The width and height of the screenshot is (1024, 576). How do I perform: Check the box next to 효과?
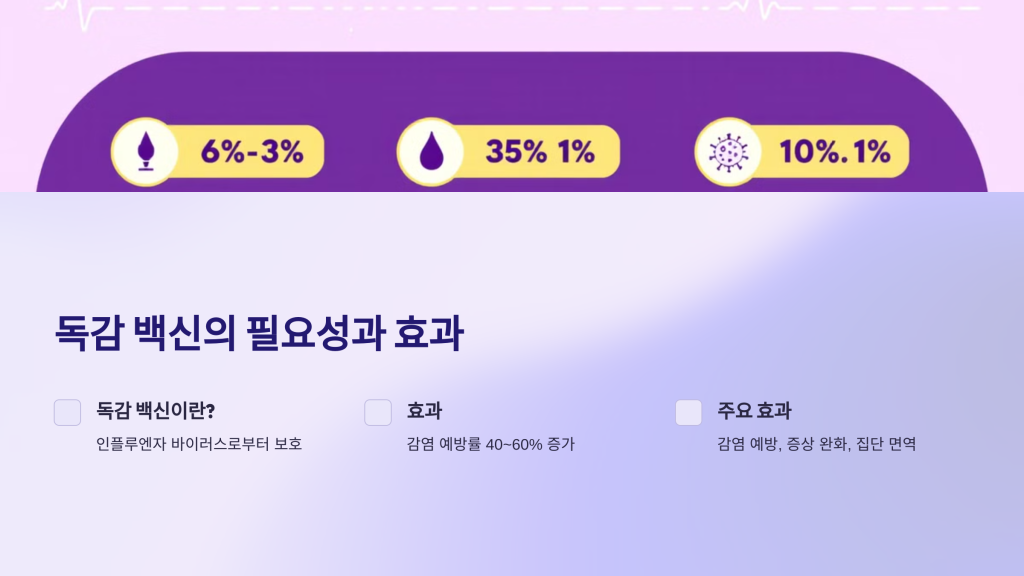pyautogui.click(x=378, y=412)
